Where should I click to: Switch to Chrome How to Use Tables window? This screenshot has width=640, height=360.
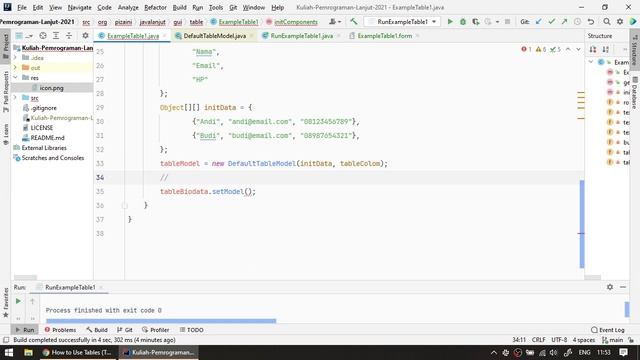click(78, 352)
